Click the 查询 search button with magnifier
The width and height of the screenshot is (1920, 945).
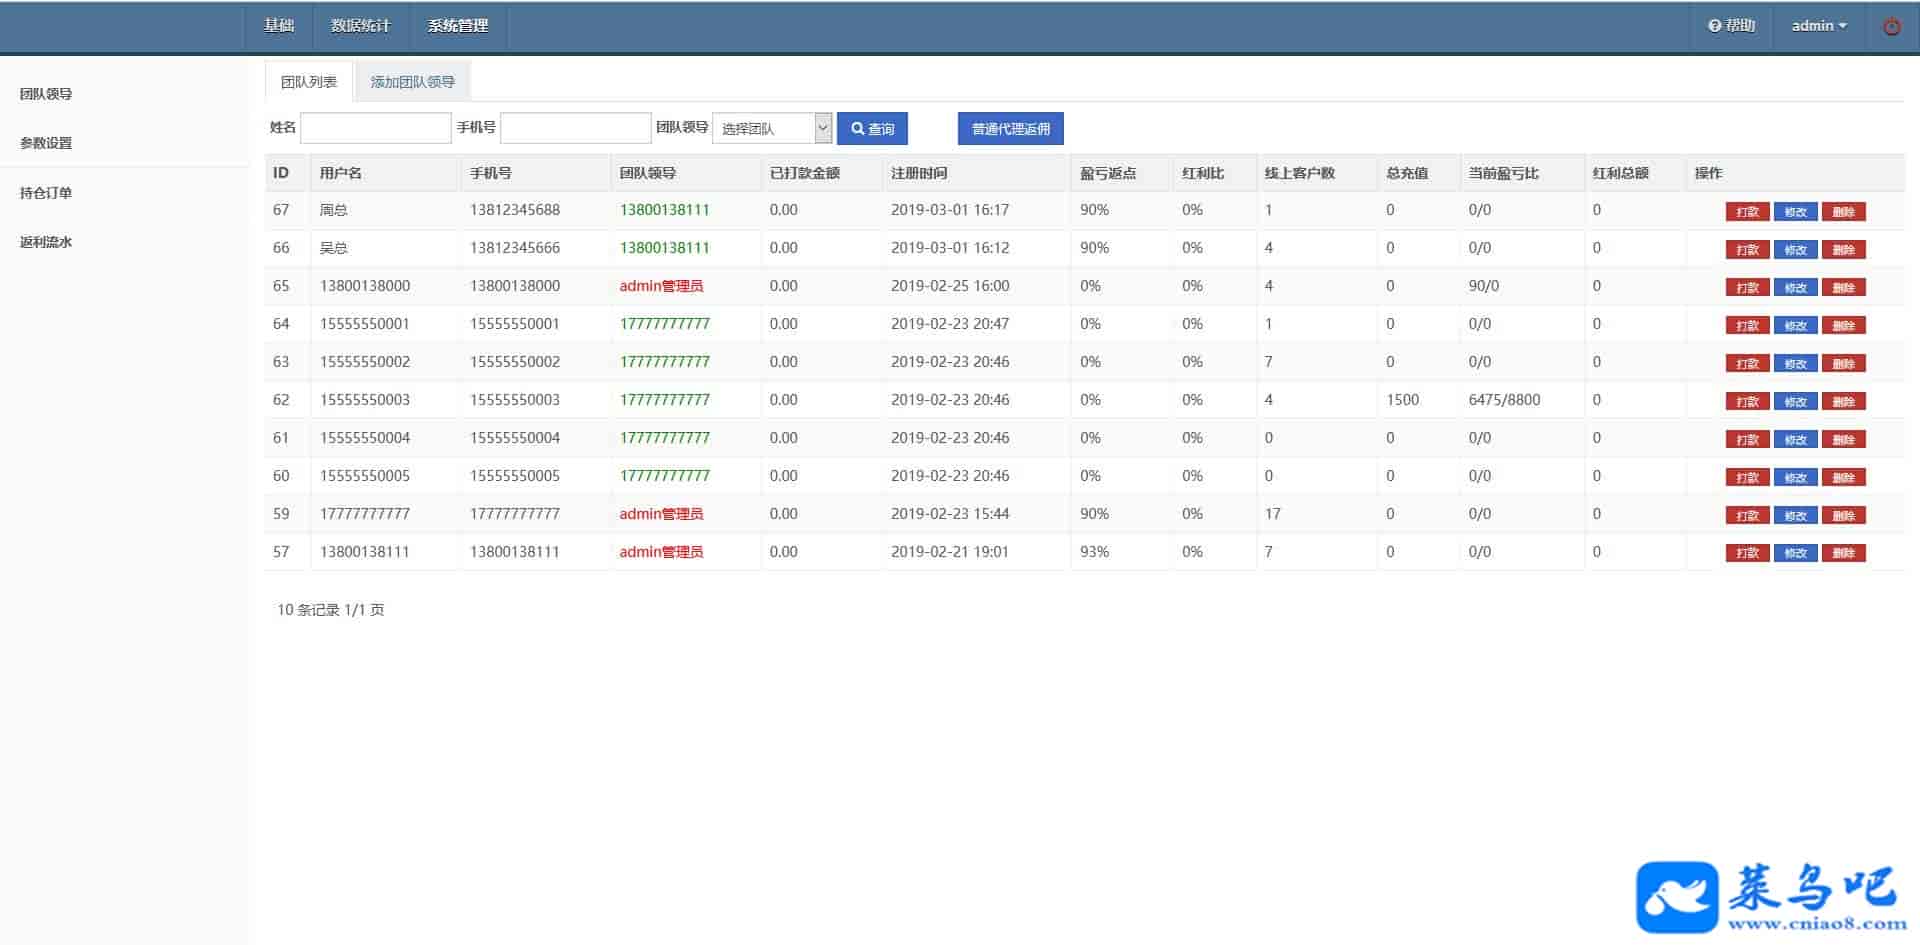(x=872, y=129)
